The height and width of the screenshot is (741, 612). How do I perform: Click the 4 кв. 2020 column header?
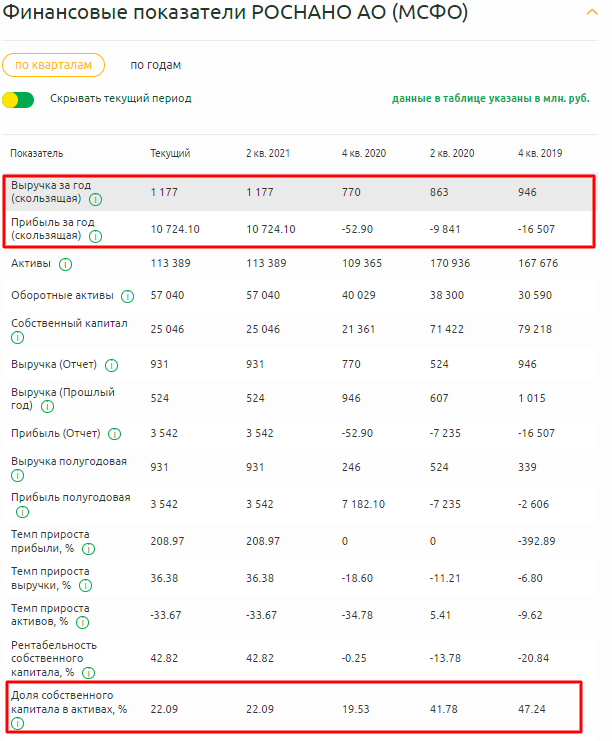pyautogui.click(x=364, y=153)
